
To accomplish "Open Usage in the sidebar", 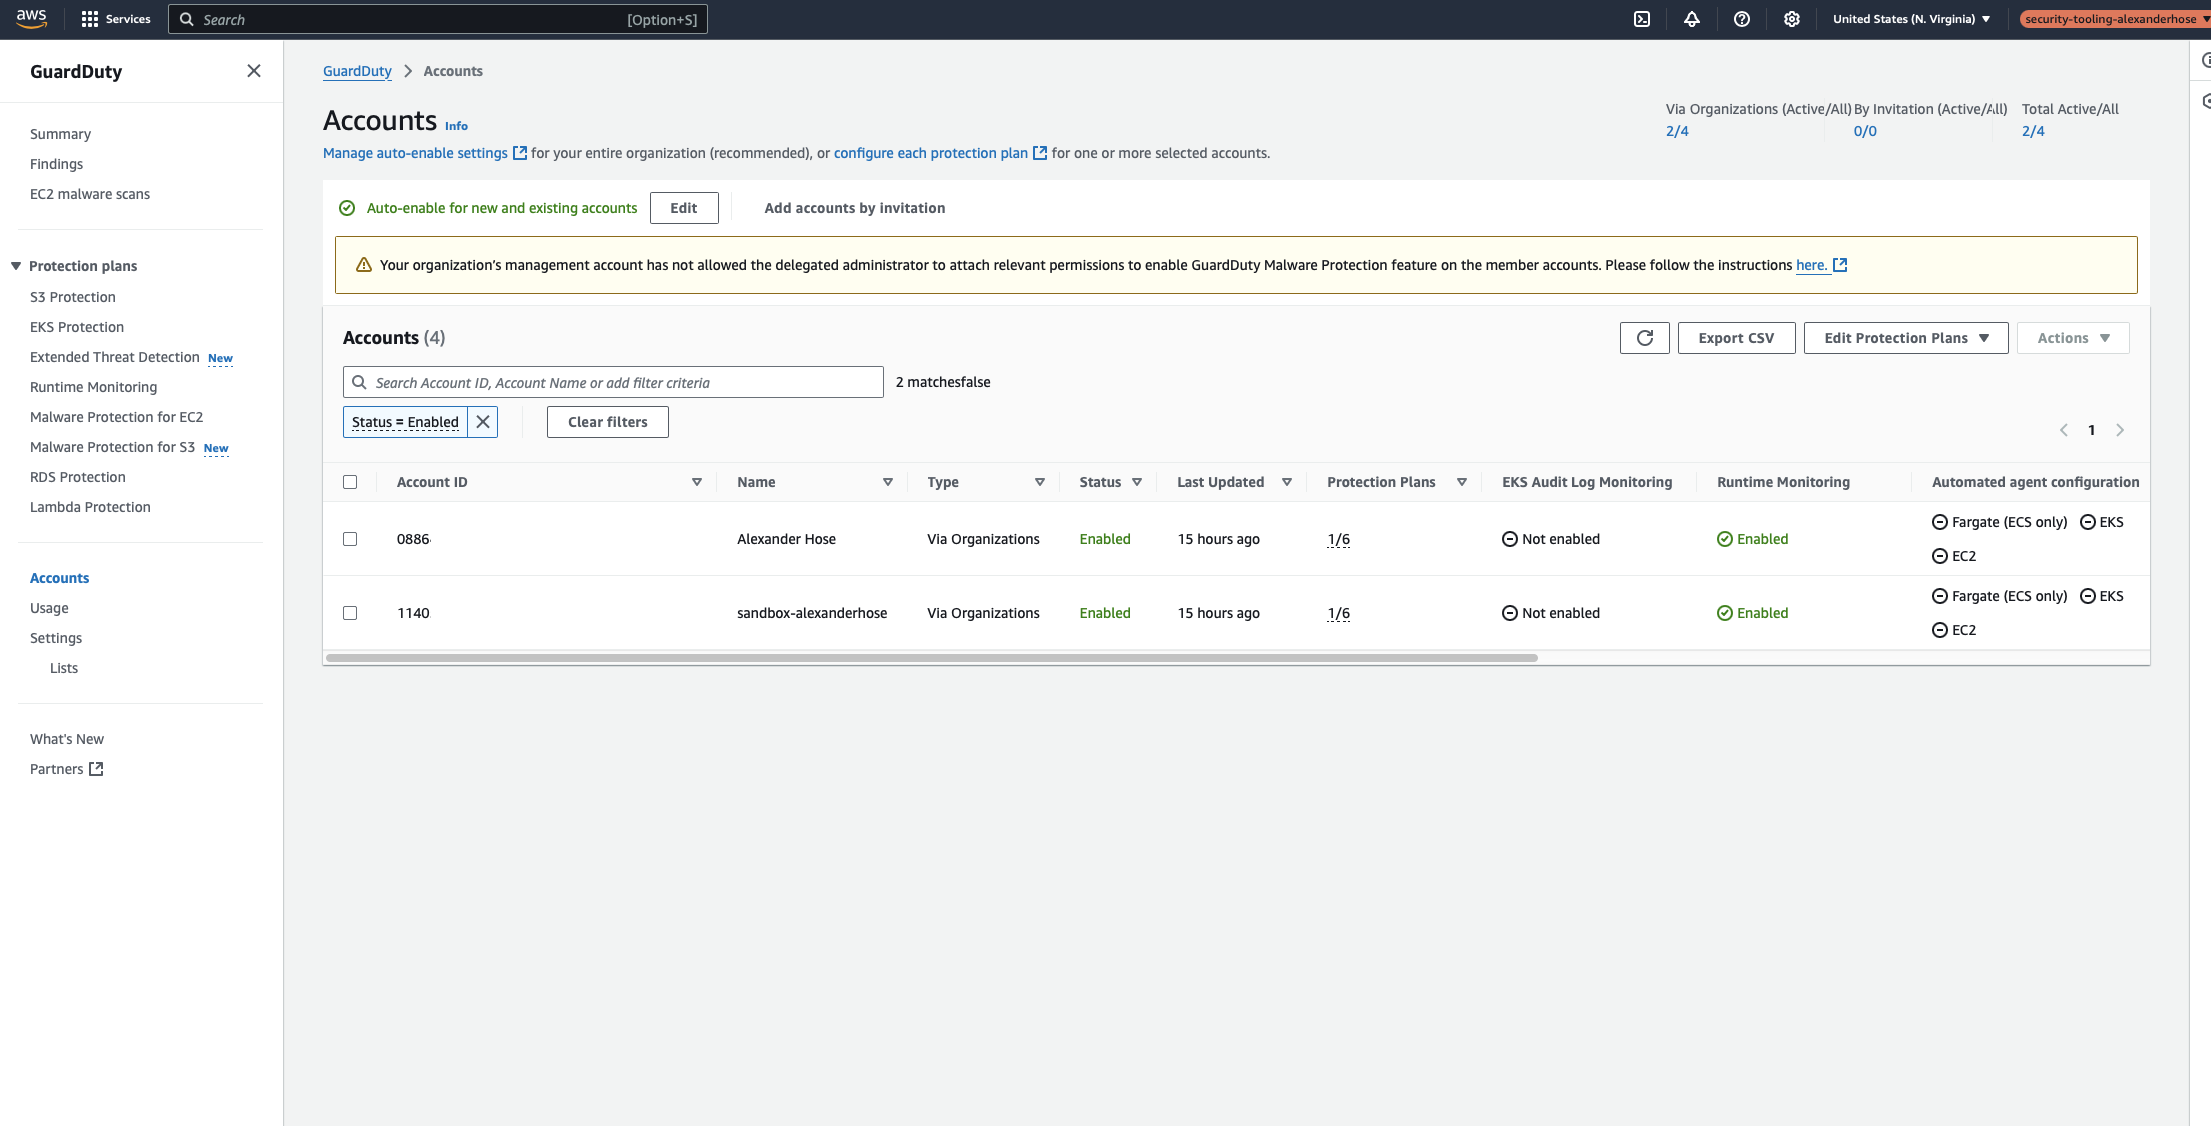I will pos(49,608).
